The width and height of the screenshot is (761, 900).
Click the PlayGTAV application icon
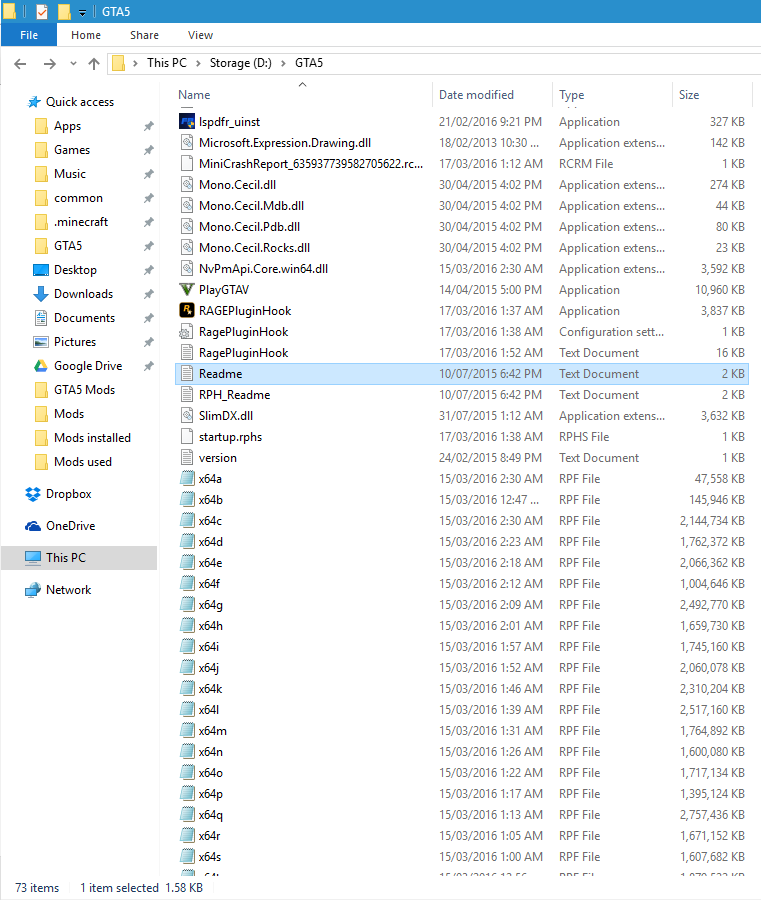coord(187,290)
